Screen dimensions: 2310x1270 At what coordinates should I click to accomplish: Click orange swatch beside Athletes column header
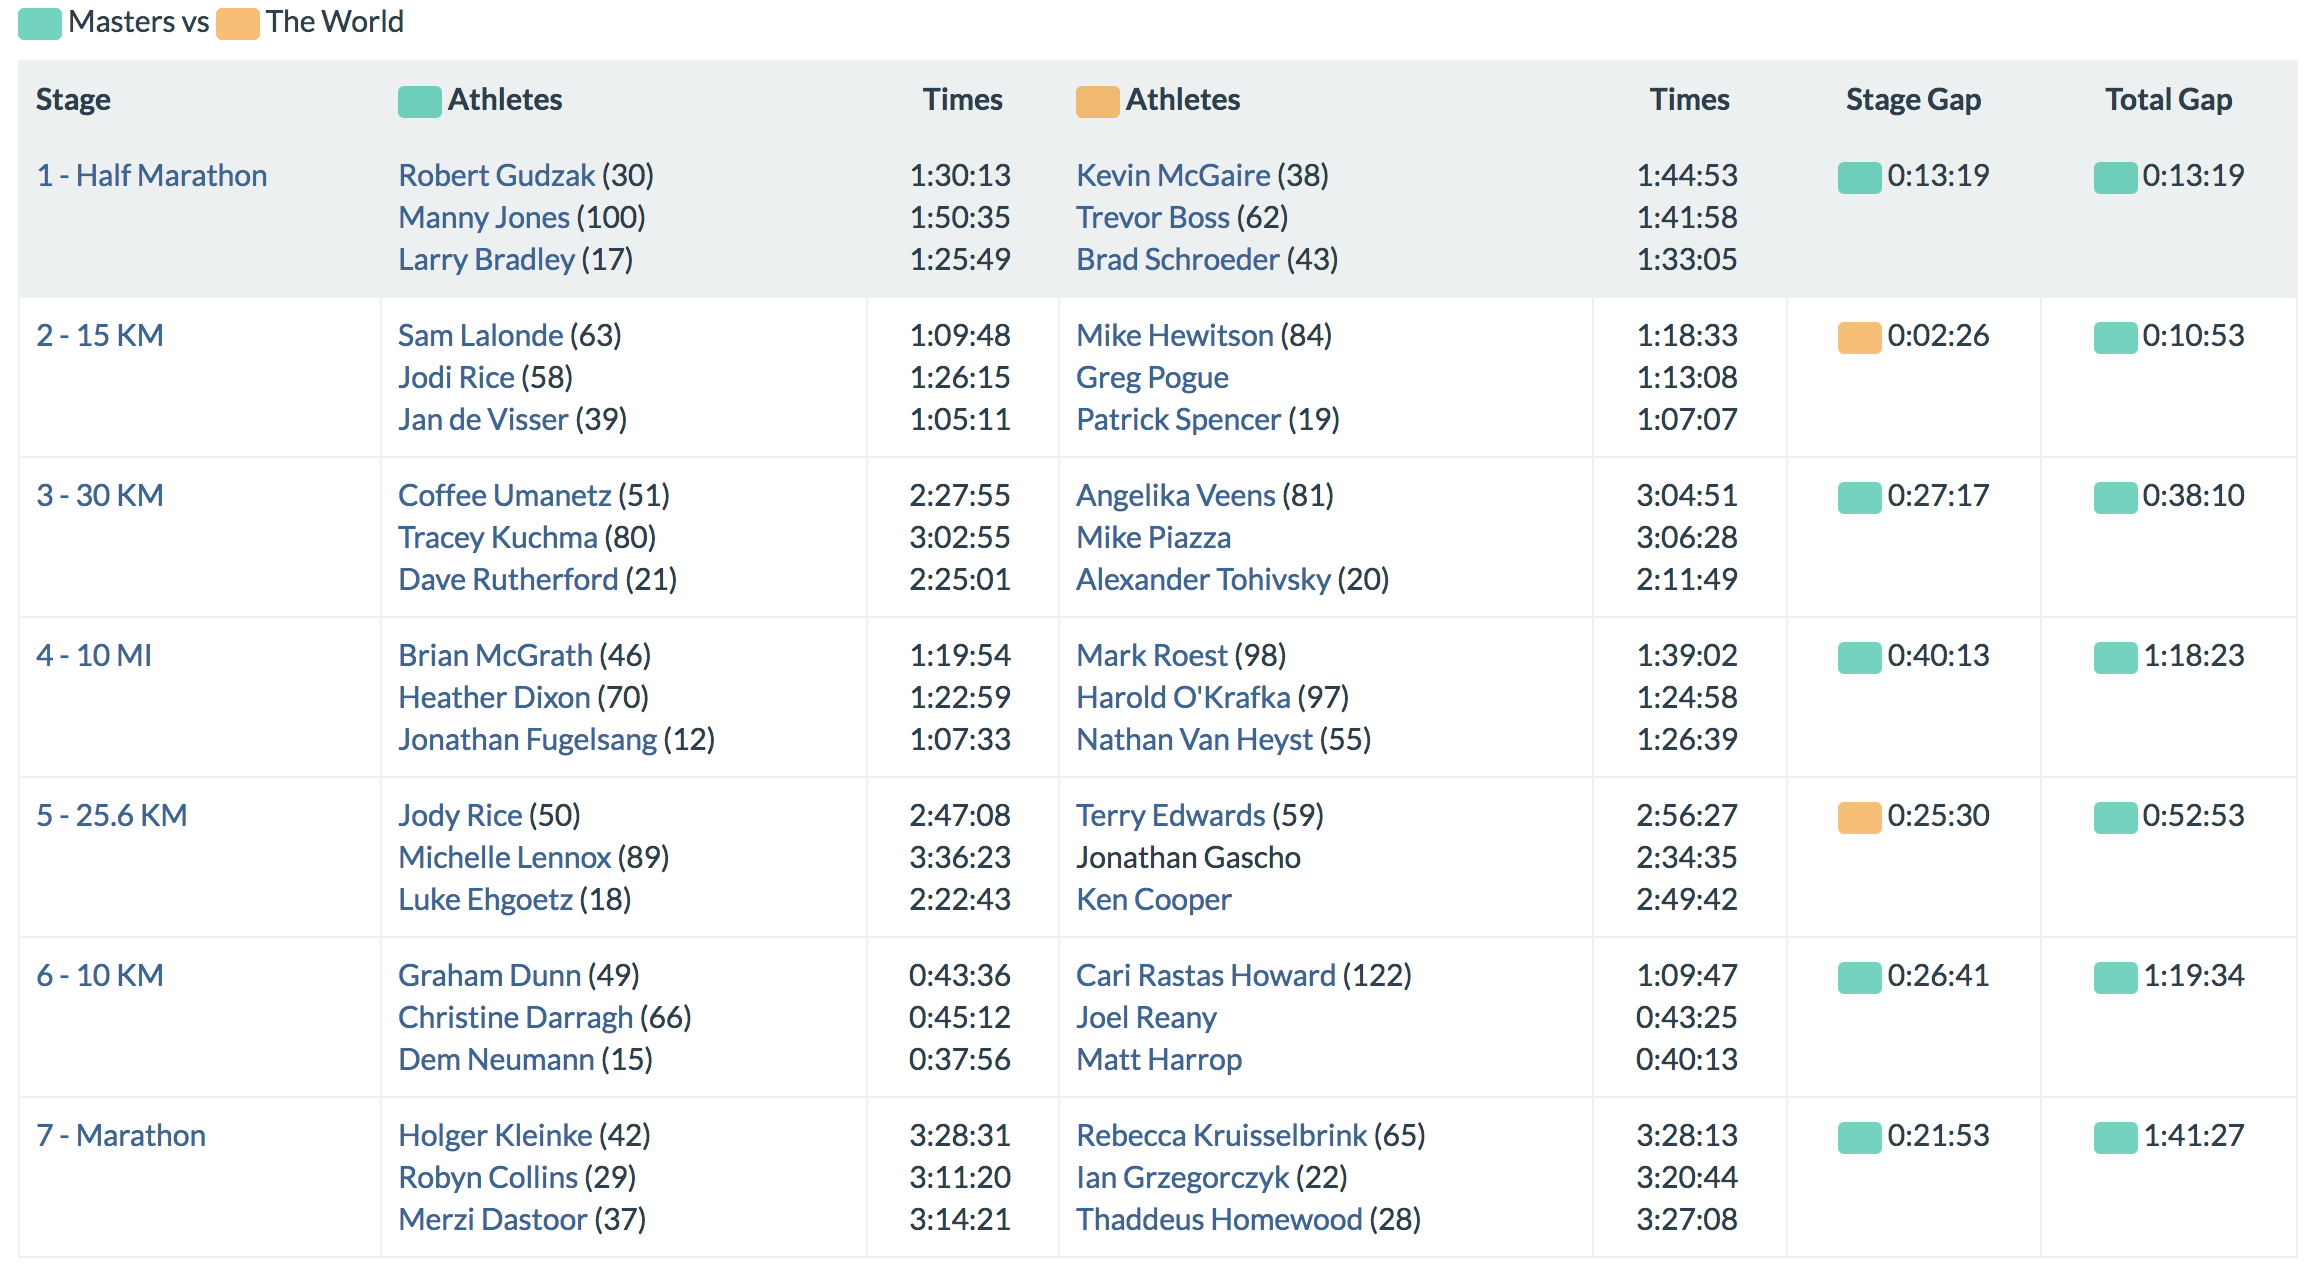coord(1097,102)
